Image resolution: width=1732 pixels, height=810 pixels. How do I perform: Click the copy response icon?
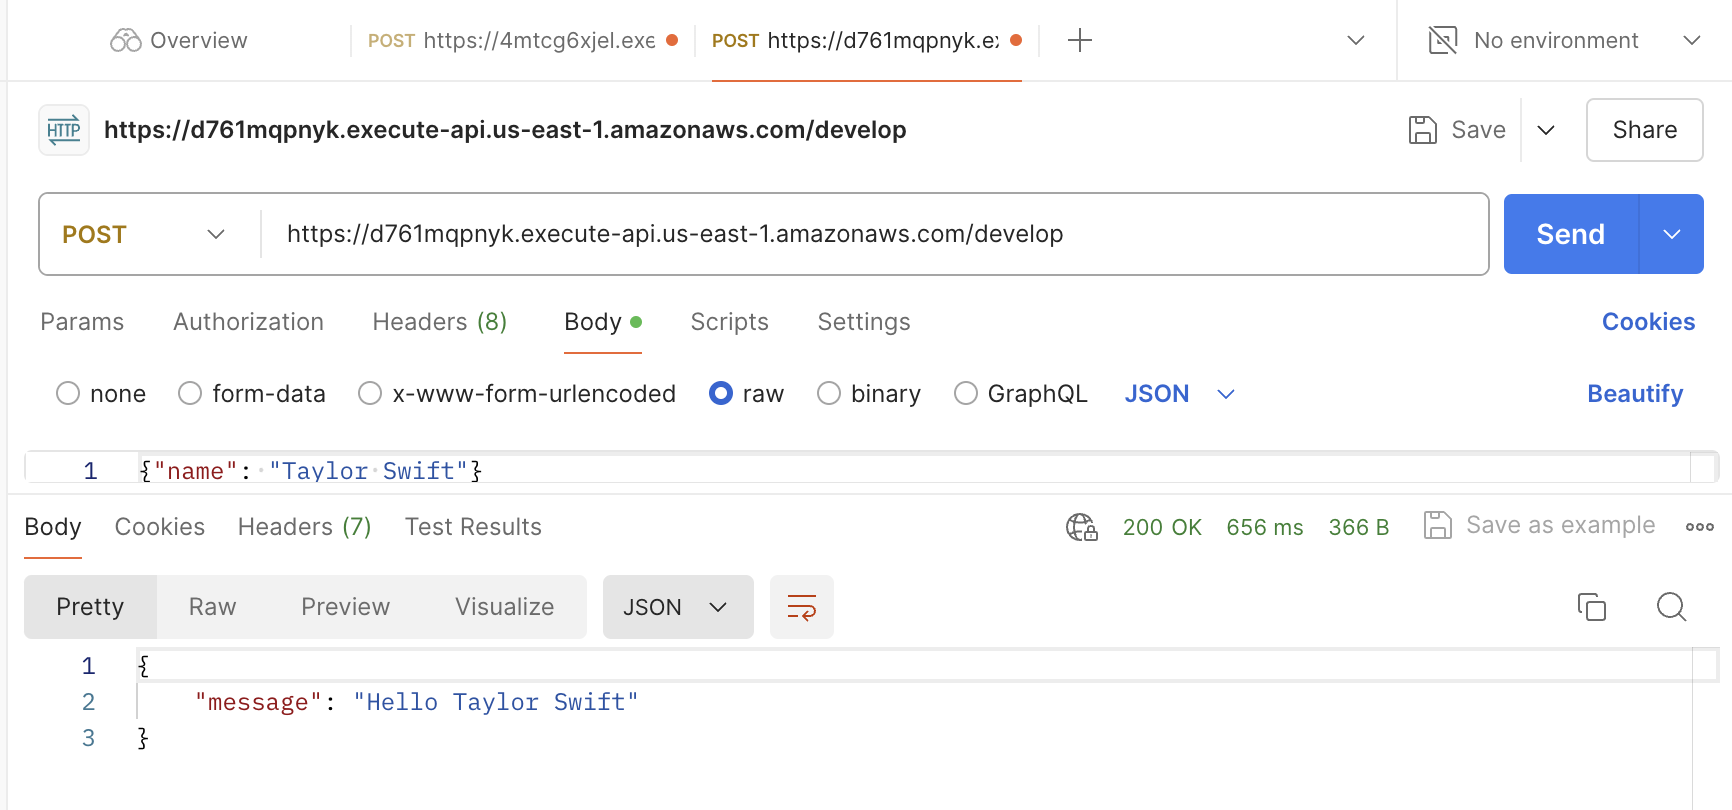1591,607
